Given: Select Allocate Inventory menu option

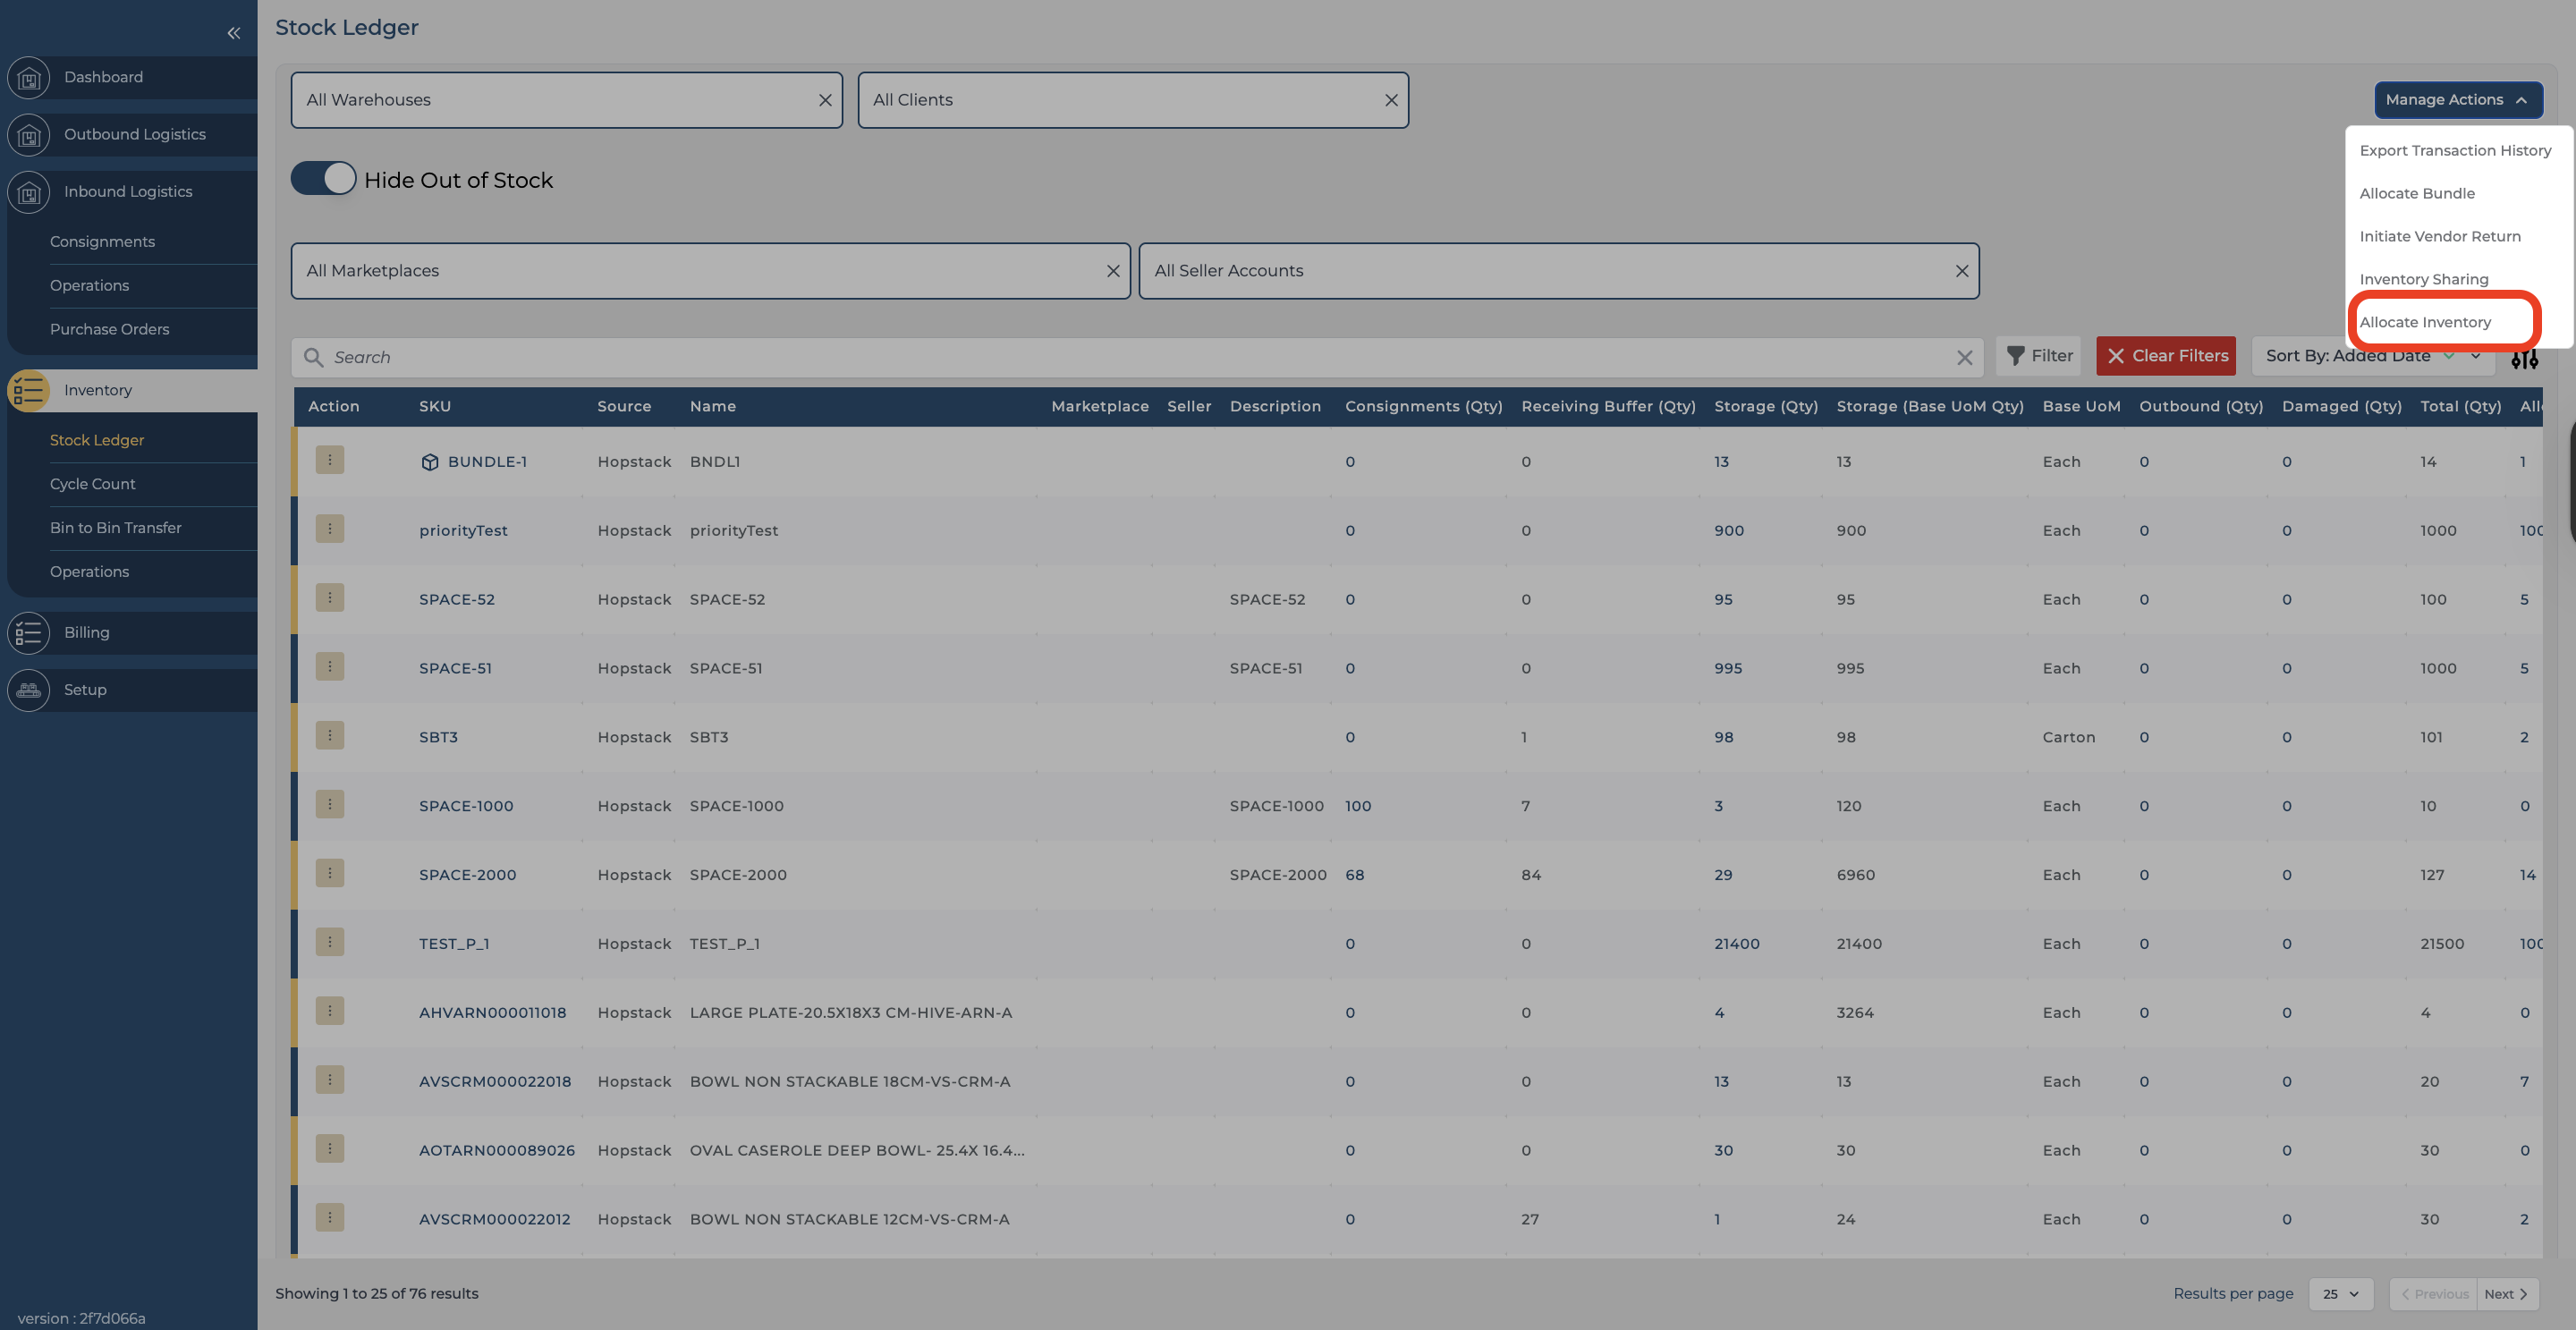Looking at the screenshot, I should point(2425,321).
